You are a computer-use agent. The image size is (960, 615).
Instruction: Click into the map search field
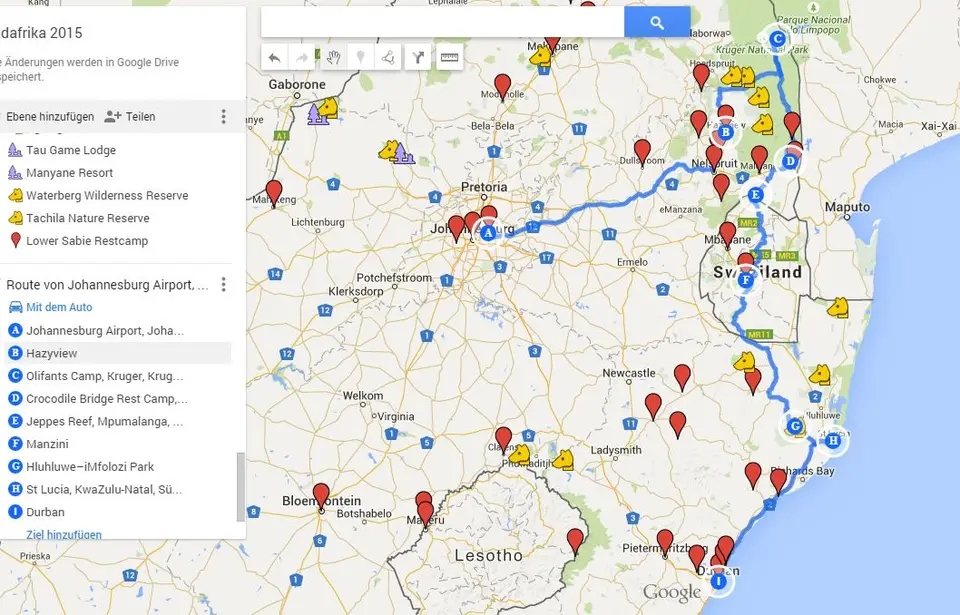tap(442, 23)
